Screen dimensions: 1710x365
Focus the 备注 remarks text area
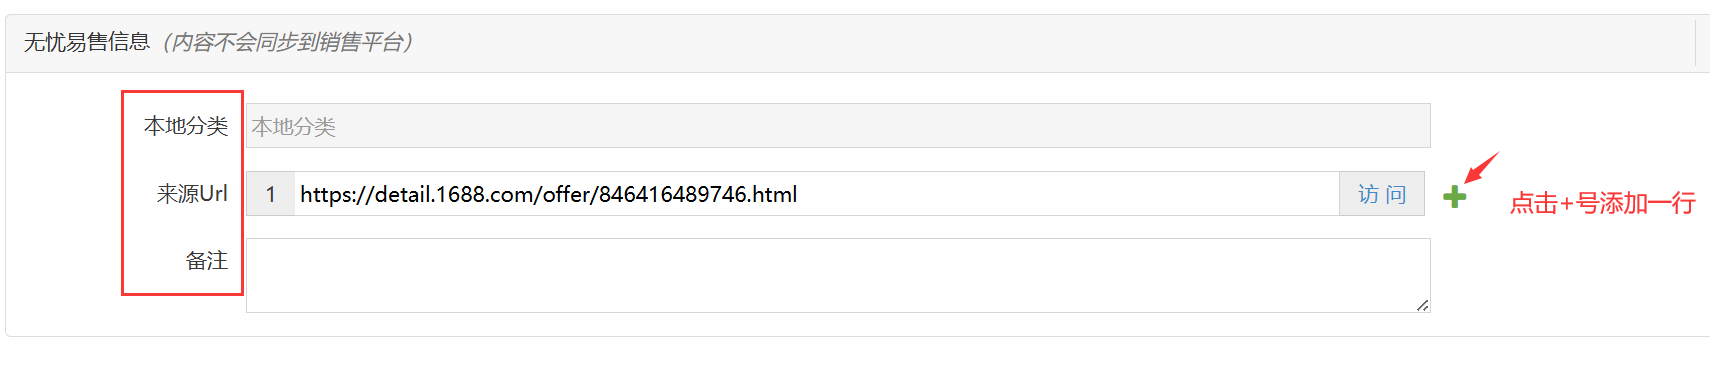pyautogui.click(x=838, y=276)
